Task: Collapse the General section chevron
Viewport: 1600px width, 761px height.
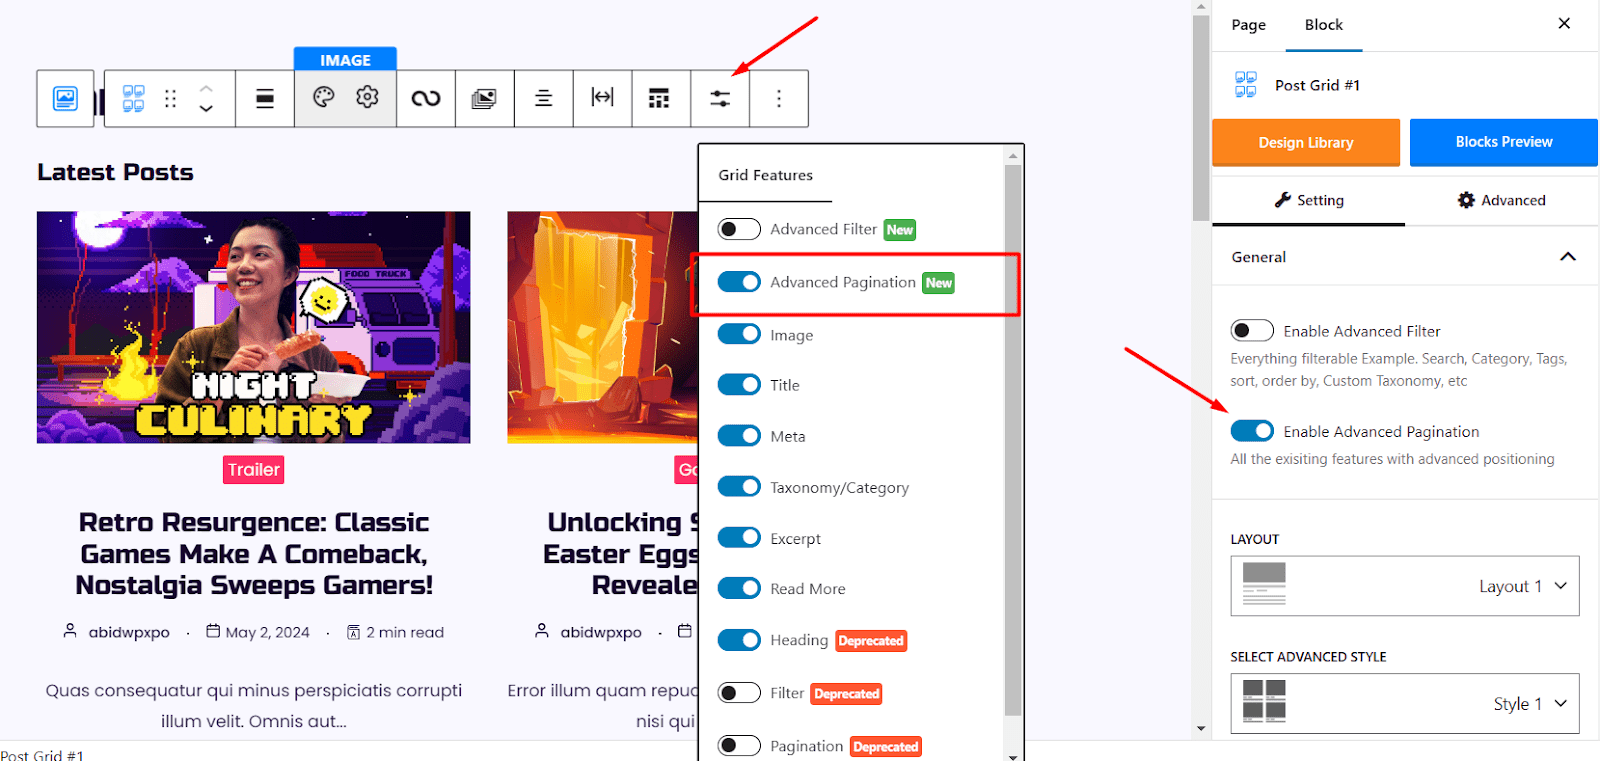Action: 1567,257
